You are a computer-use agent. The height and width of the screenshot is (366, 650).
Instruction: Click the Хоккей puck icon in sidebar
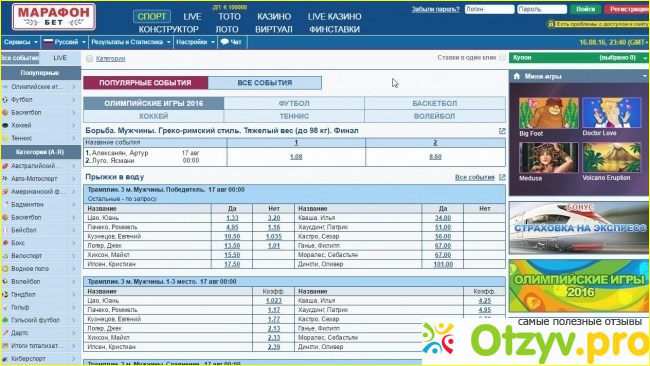tap(5, 125)
